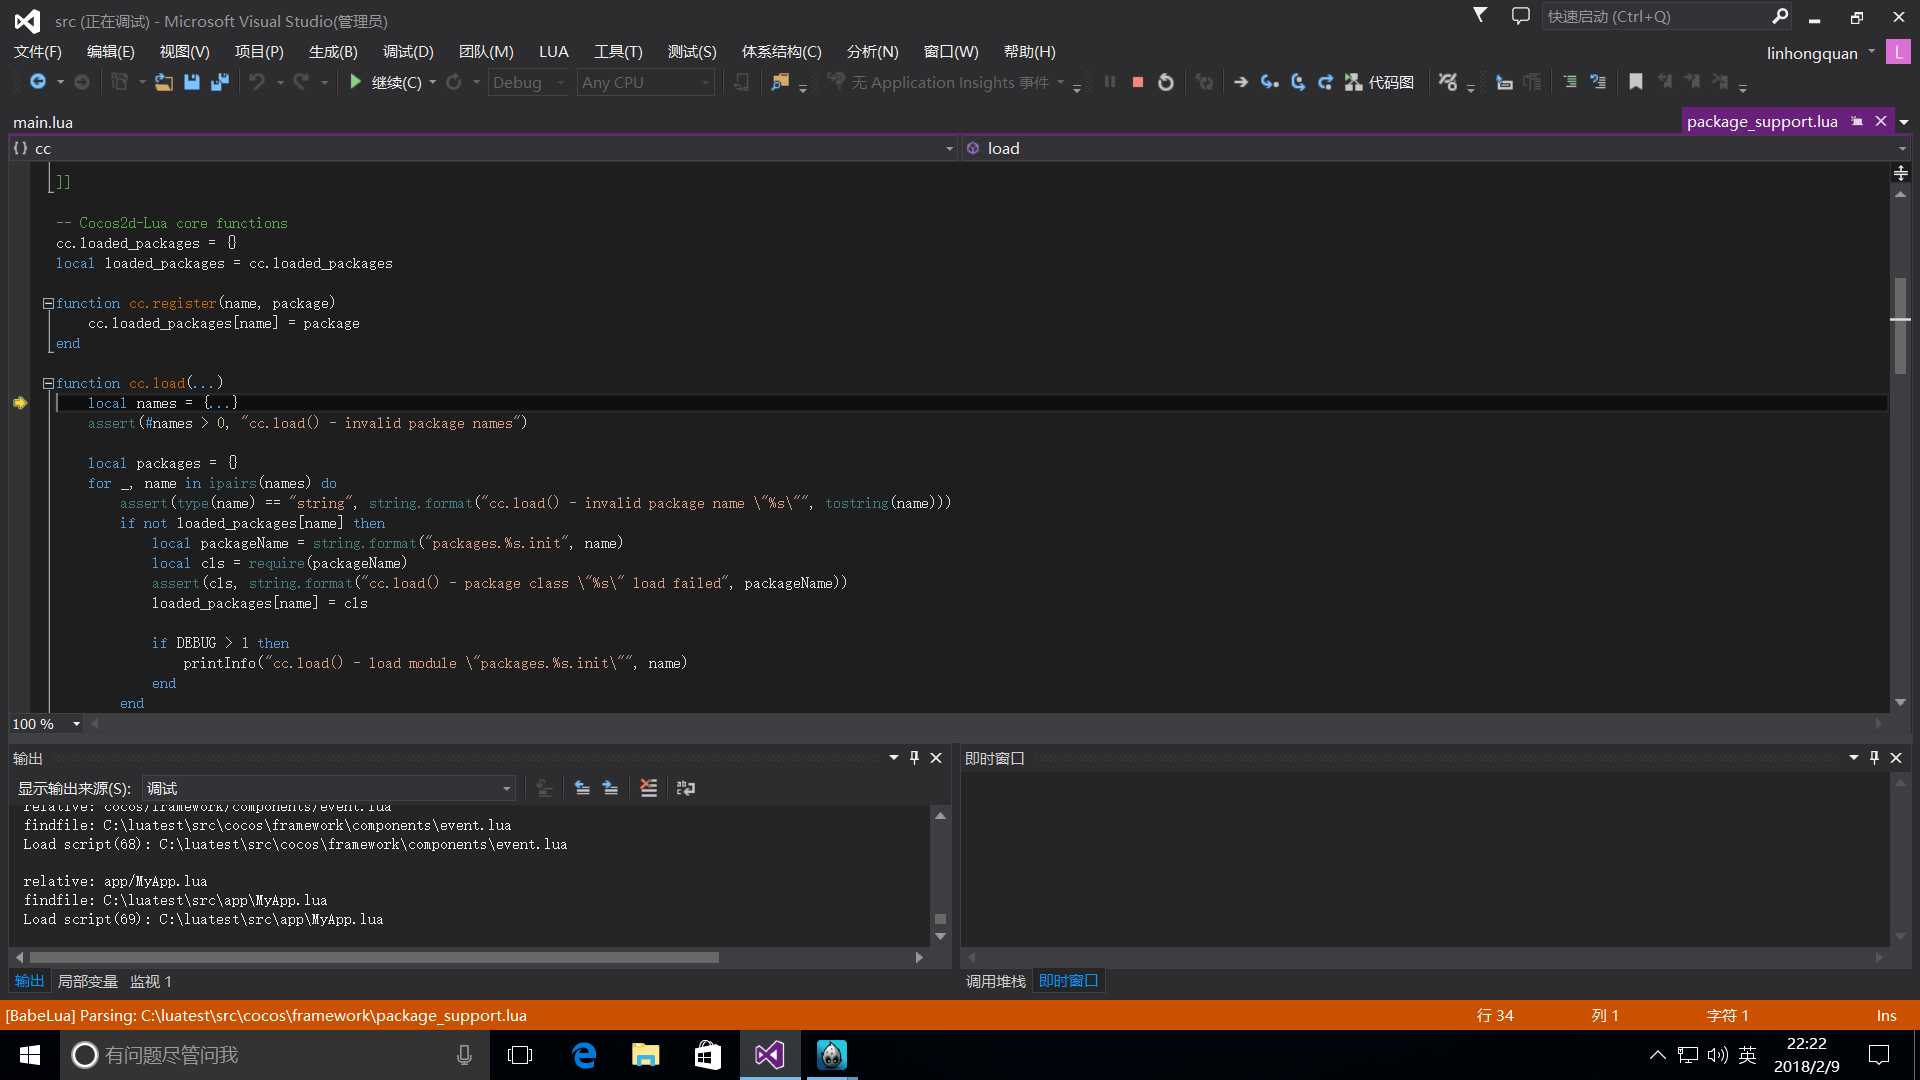Click the taskbar volume speaker icon

pos(1718,1055)
